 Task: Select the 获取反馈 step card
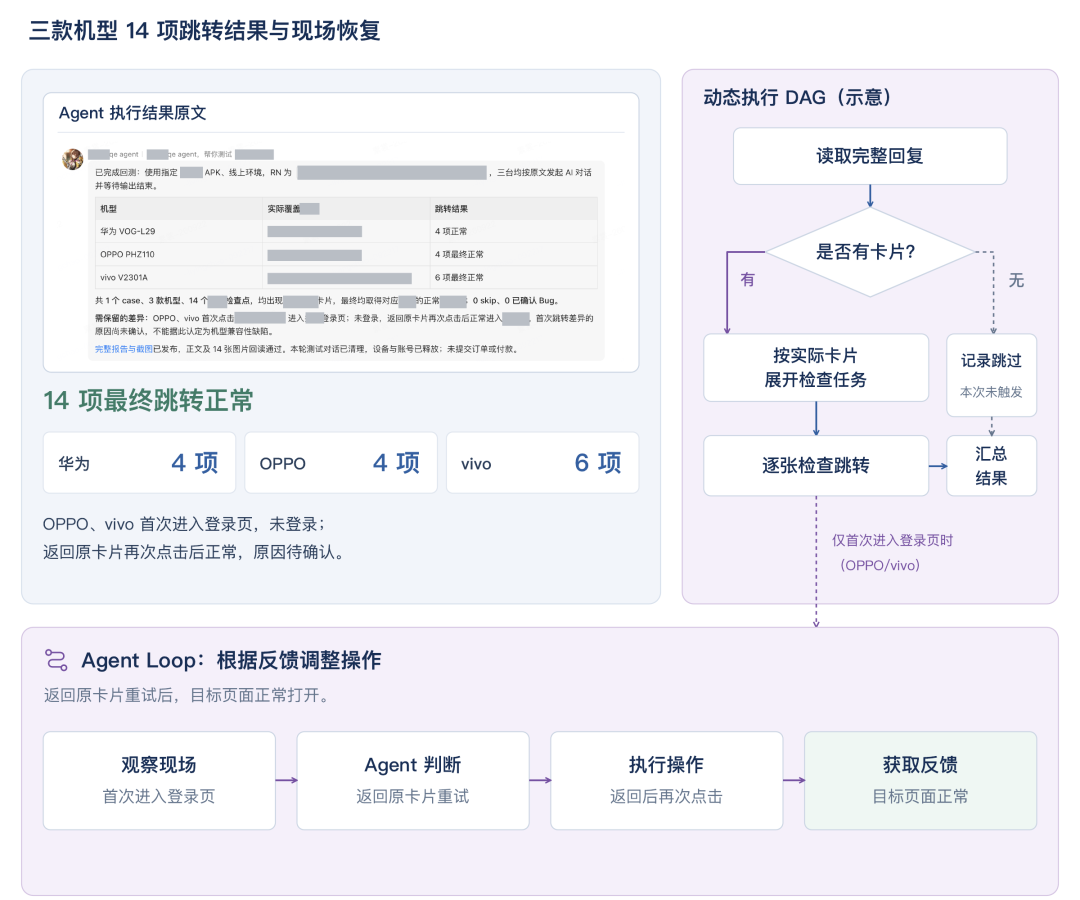(x=920, y=780)
